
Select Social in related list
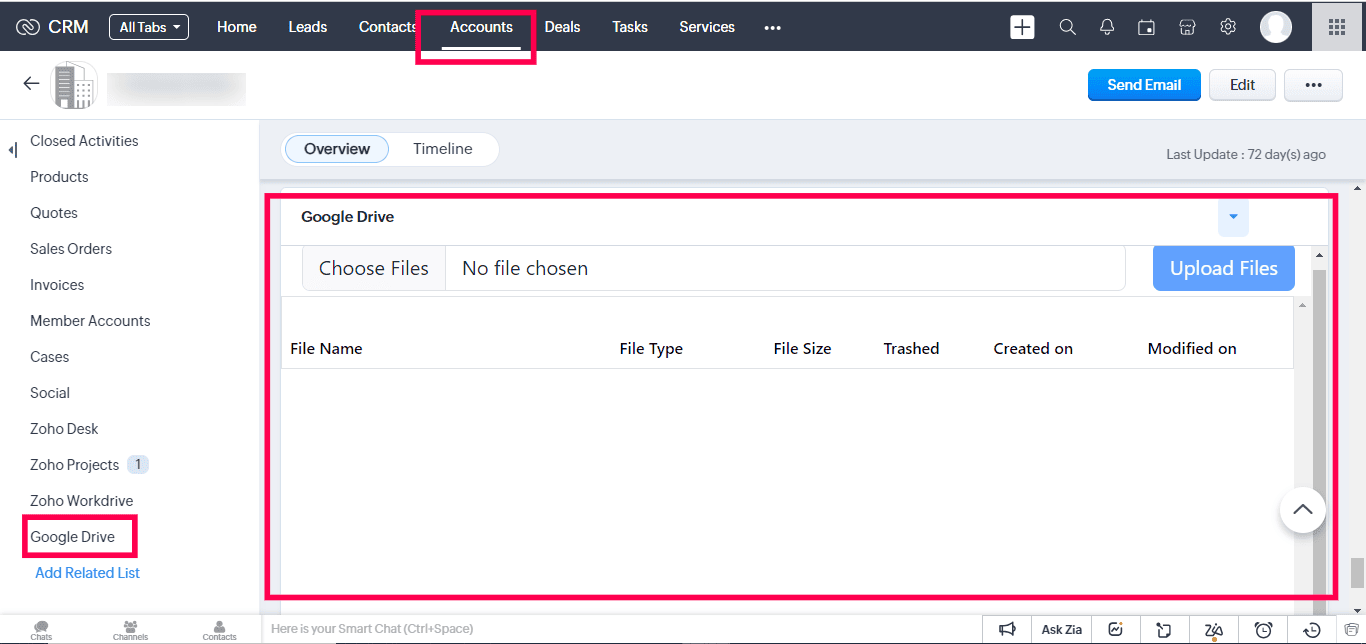point(50,393)
